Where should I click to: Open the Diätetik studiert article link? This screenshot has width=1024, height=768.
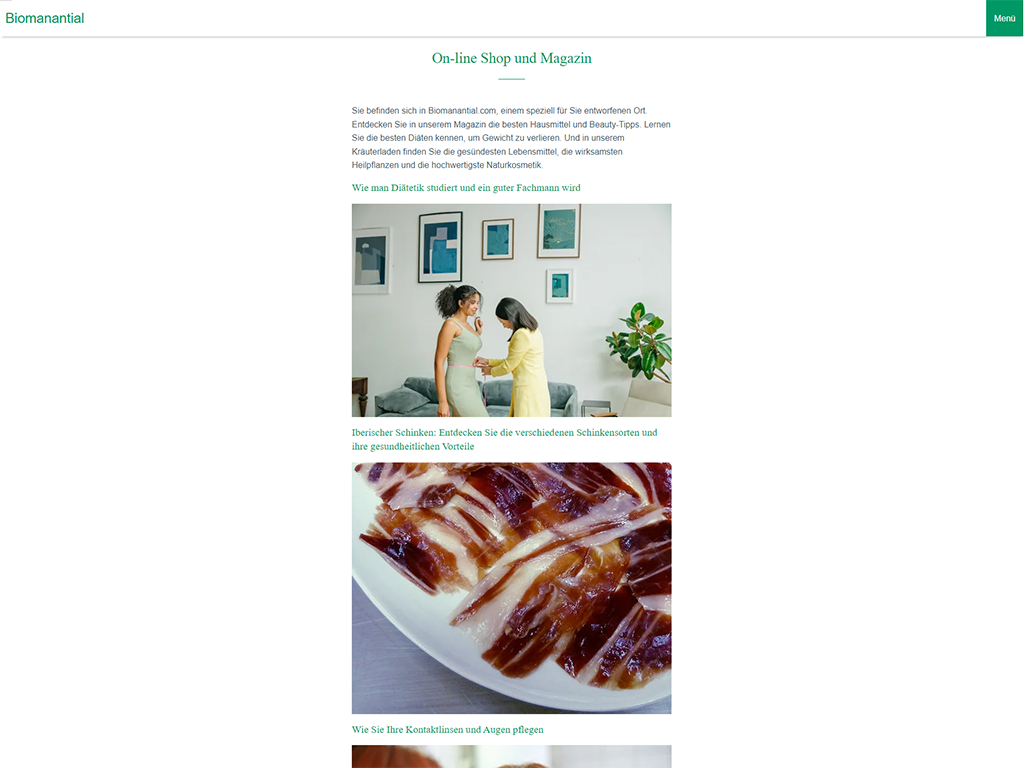click(466, 187)
